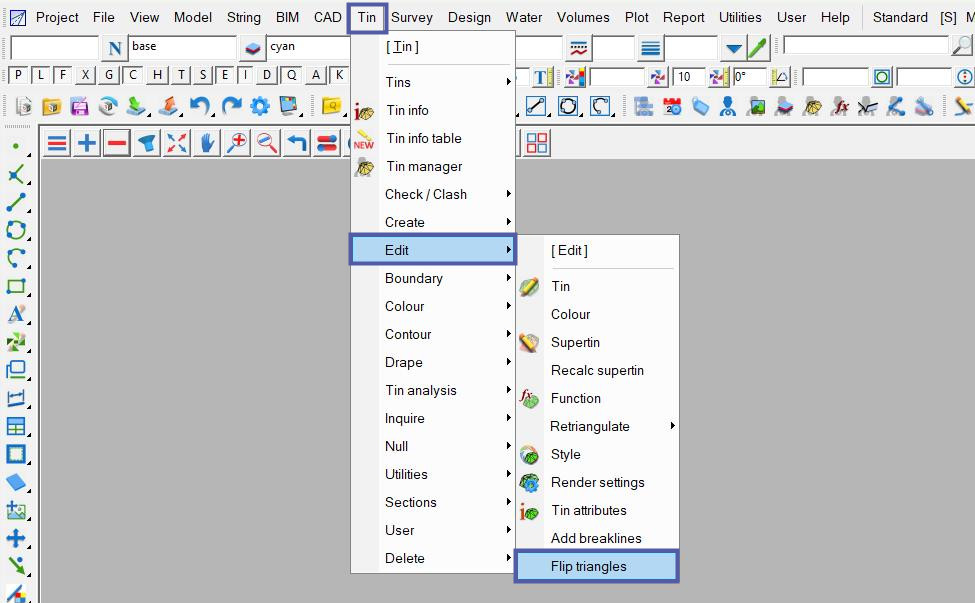This screenshot has width=975, height=603.
Task: Toggle the X snap button
Action: (x=85, y=75)
